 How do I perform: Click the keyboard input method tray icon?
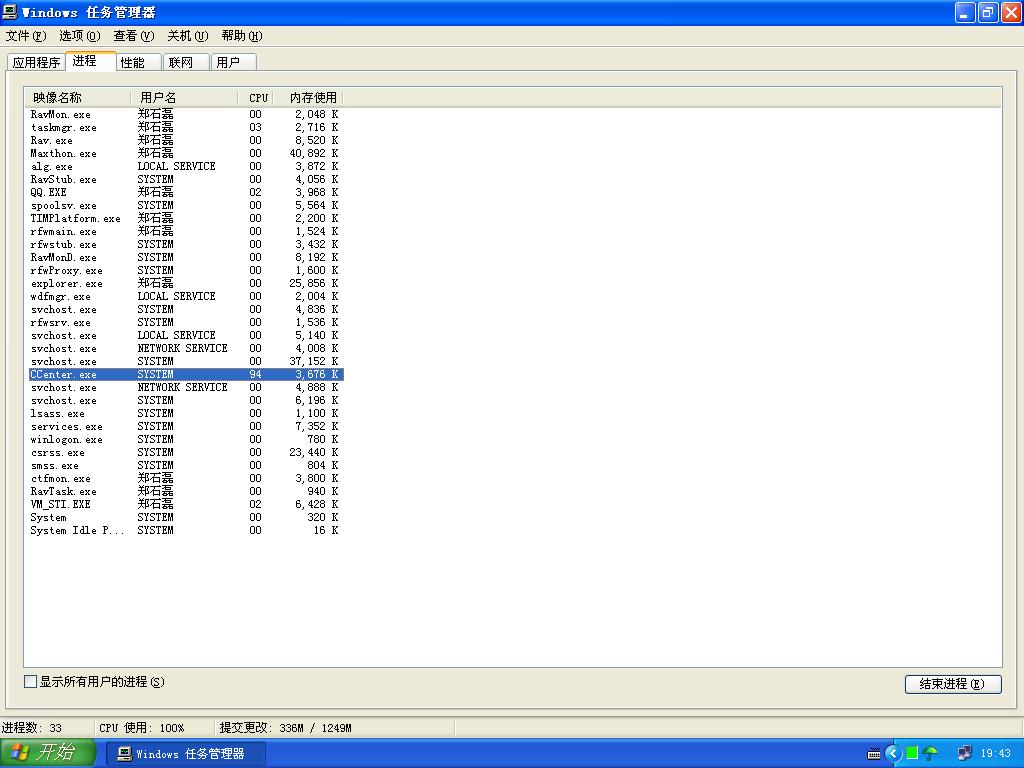click(874, 754)
